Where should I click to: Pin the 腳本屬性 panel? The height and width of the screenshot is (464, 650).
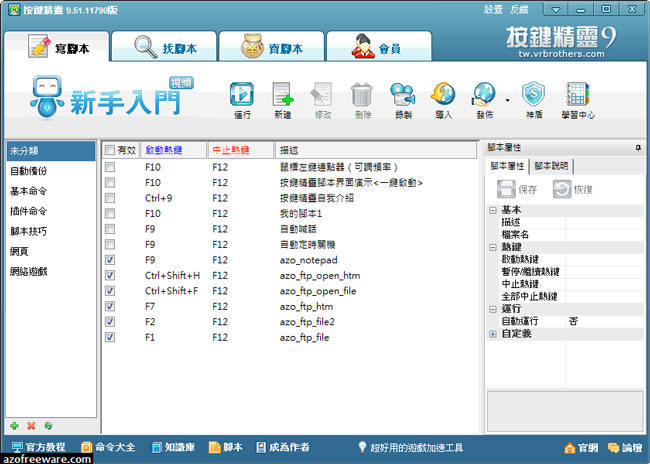tap(637, 147)
